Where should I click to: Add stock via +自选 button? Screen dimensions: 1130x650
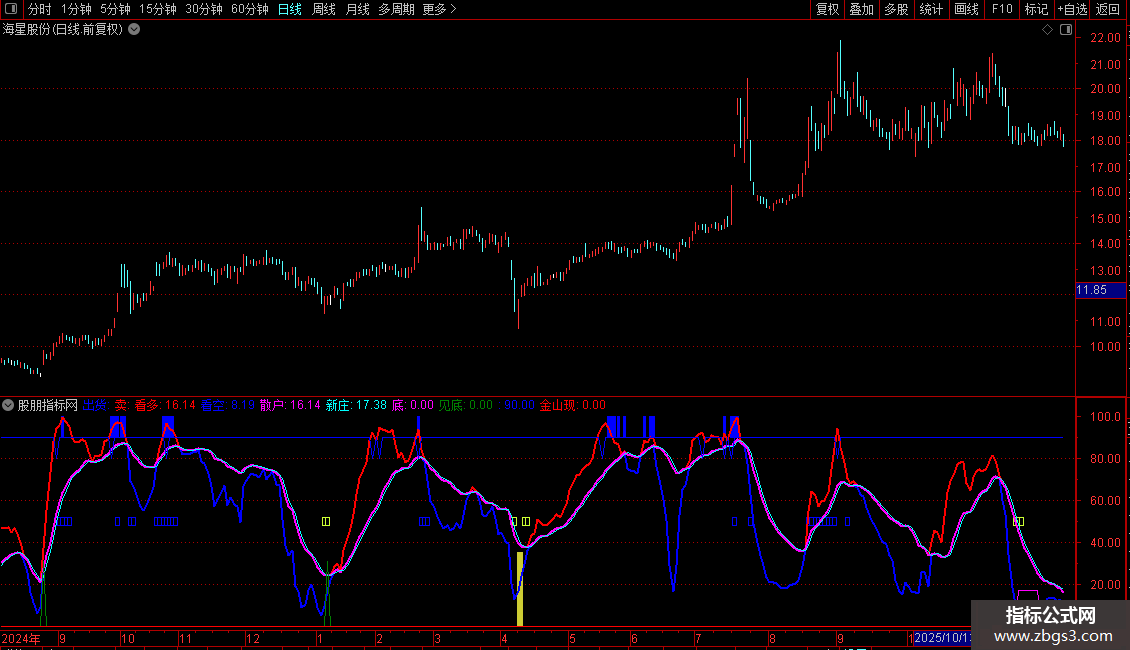1072,9
